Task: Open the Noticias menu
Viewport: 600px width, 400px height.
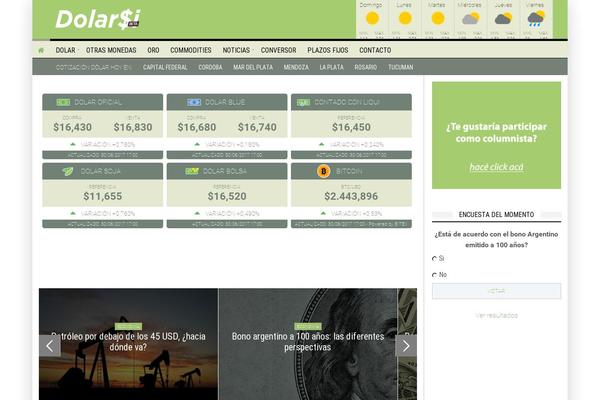Action: point(236,50)
